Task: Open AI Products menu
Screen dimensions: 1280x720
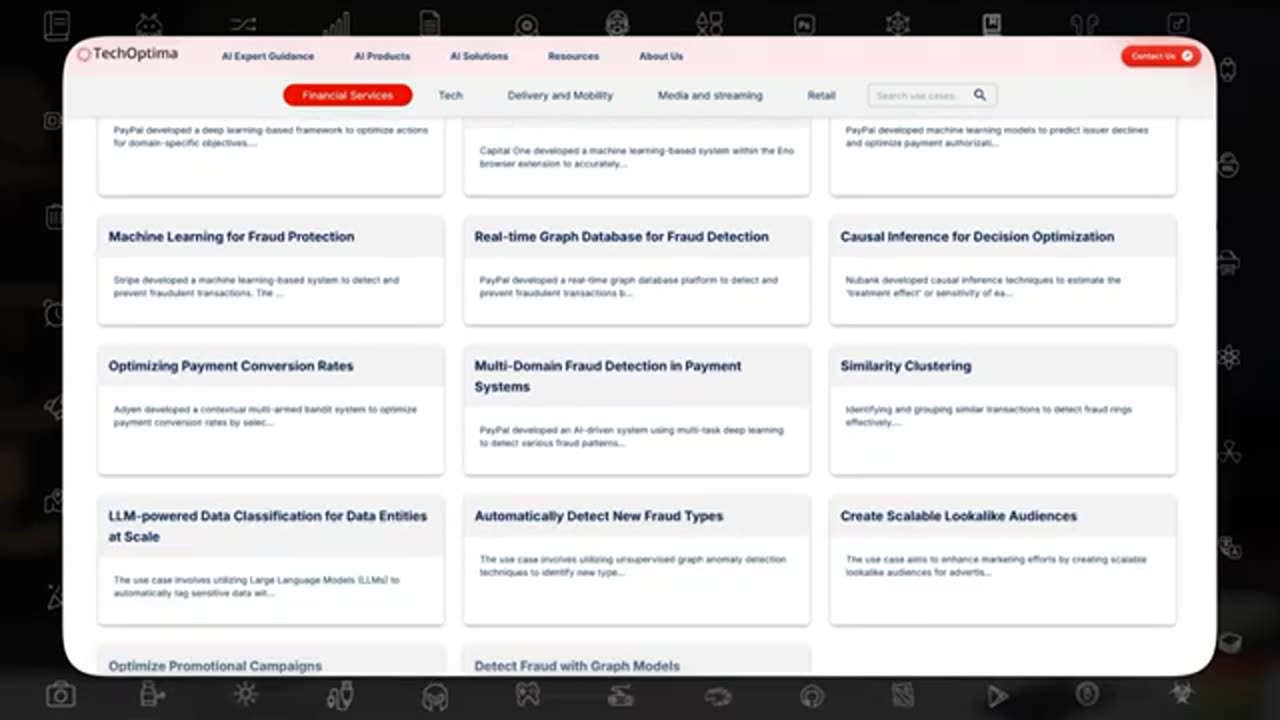Action: pyautogui.click(x=382, y=57)
